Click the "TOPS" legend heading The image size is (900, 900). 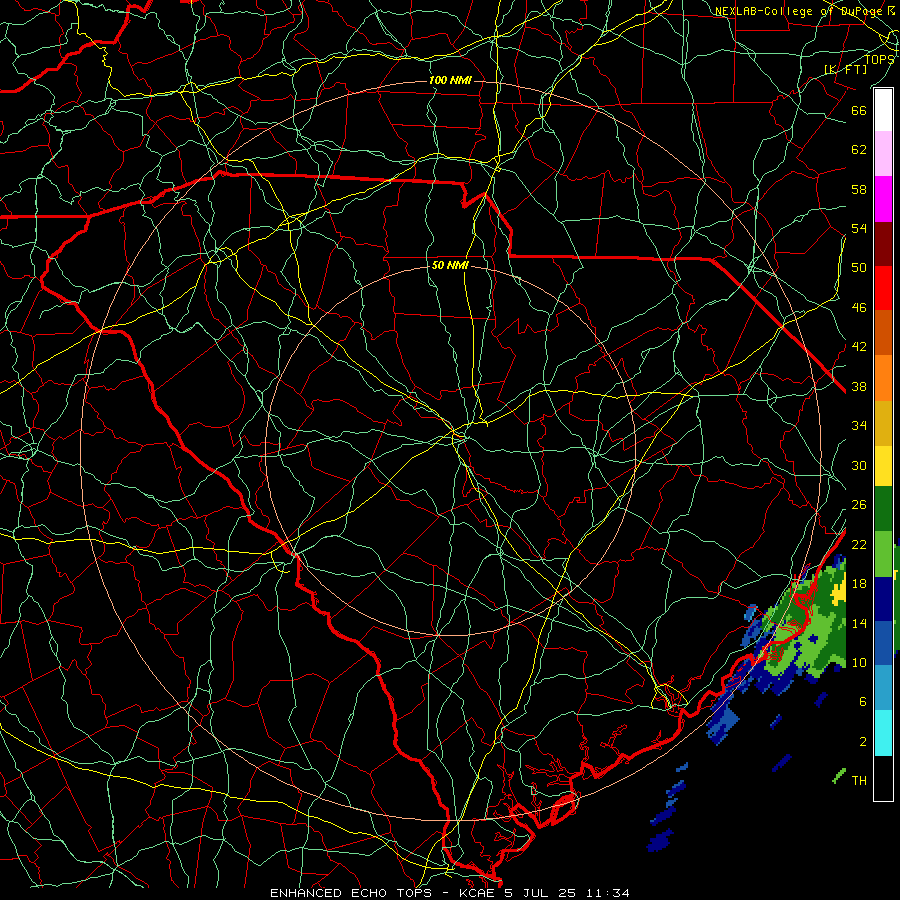click(x=879, y=60)
